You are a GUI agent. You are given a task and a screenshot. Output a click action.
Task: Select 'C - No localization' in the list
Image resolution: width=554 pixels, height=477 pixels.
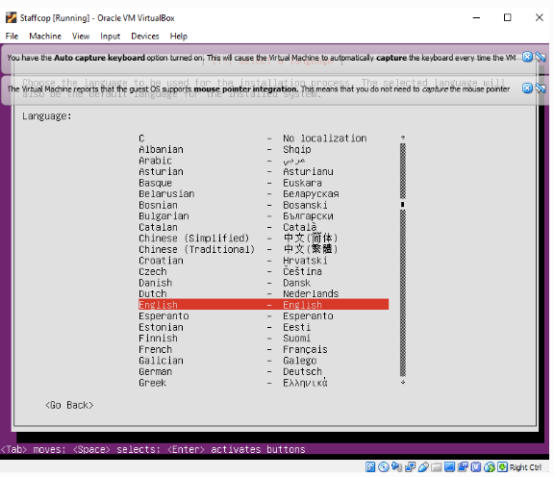264,138
